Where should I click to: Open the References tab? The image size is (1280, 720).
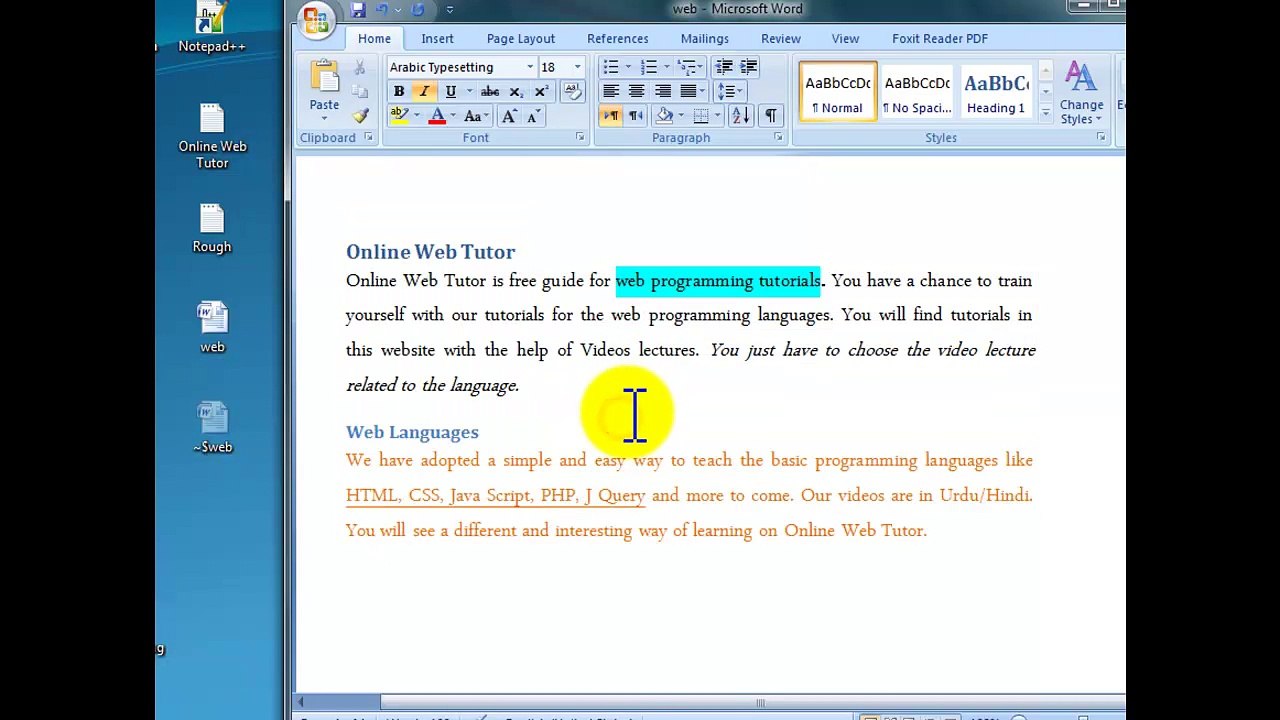[618, 38]
